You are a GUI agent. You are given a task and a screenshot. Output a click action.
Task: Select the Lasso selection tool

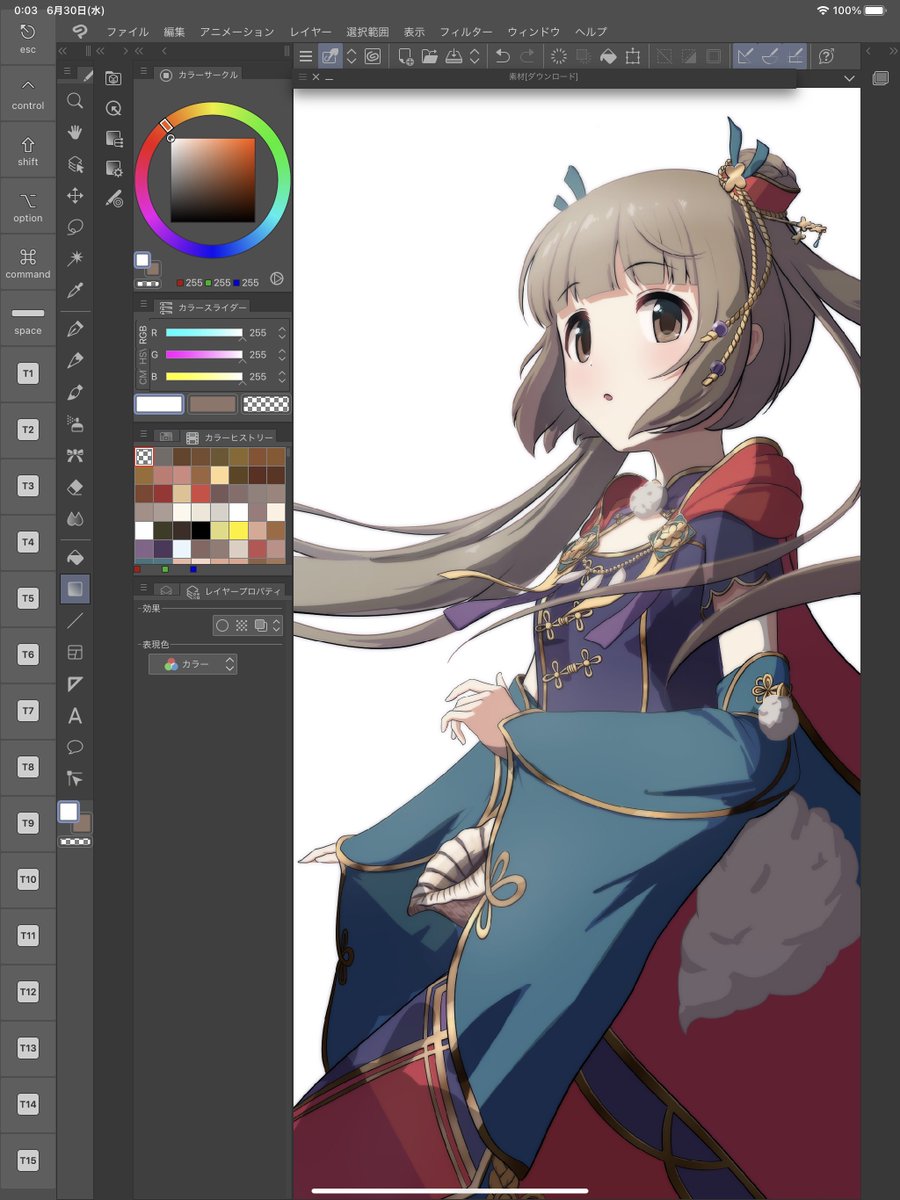click(75, 227)
